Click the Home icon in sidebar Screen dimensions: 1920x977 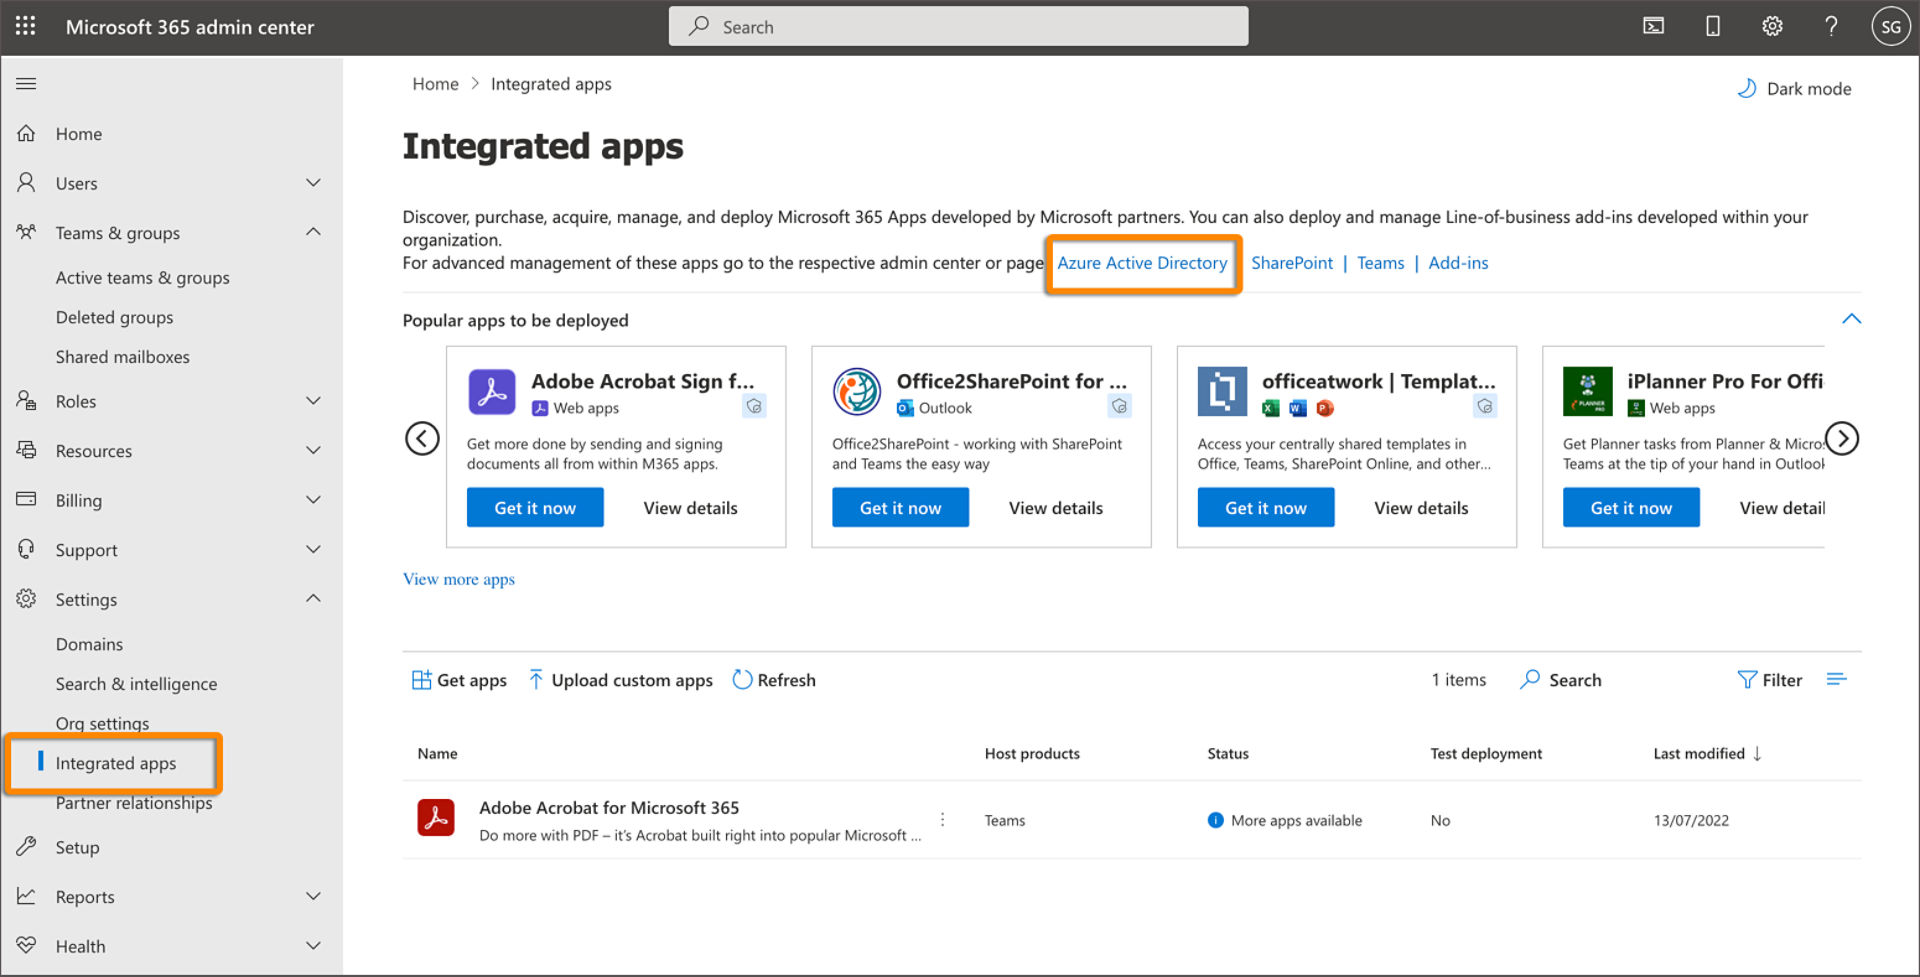26,133
